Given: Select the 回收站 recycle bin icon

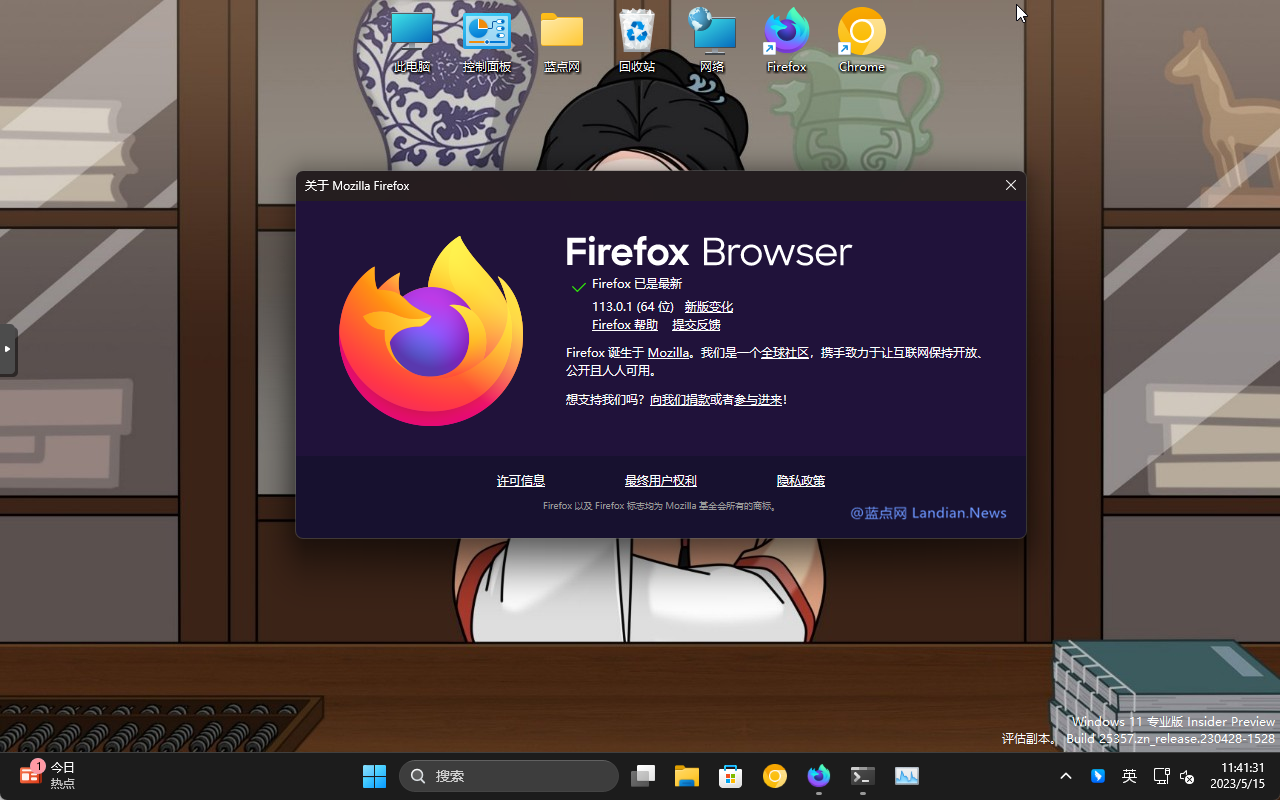Looking at the screenshot, I should click(637, 41).
